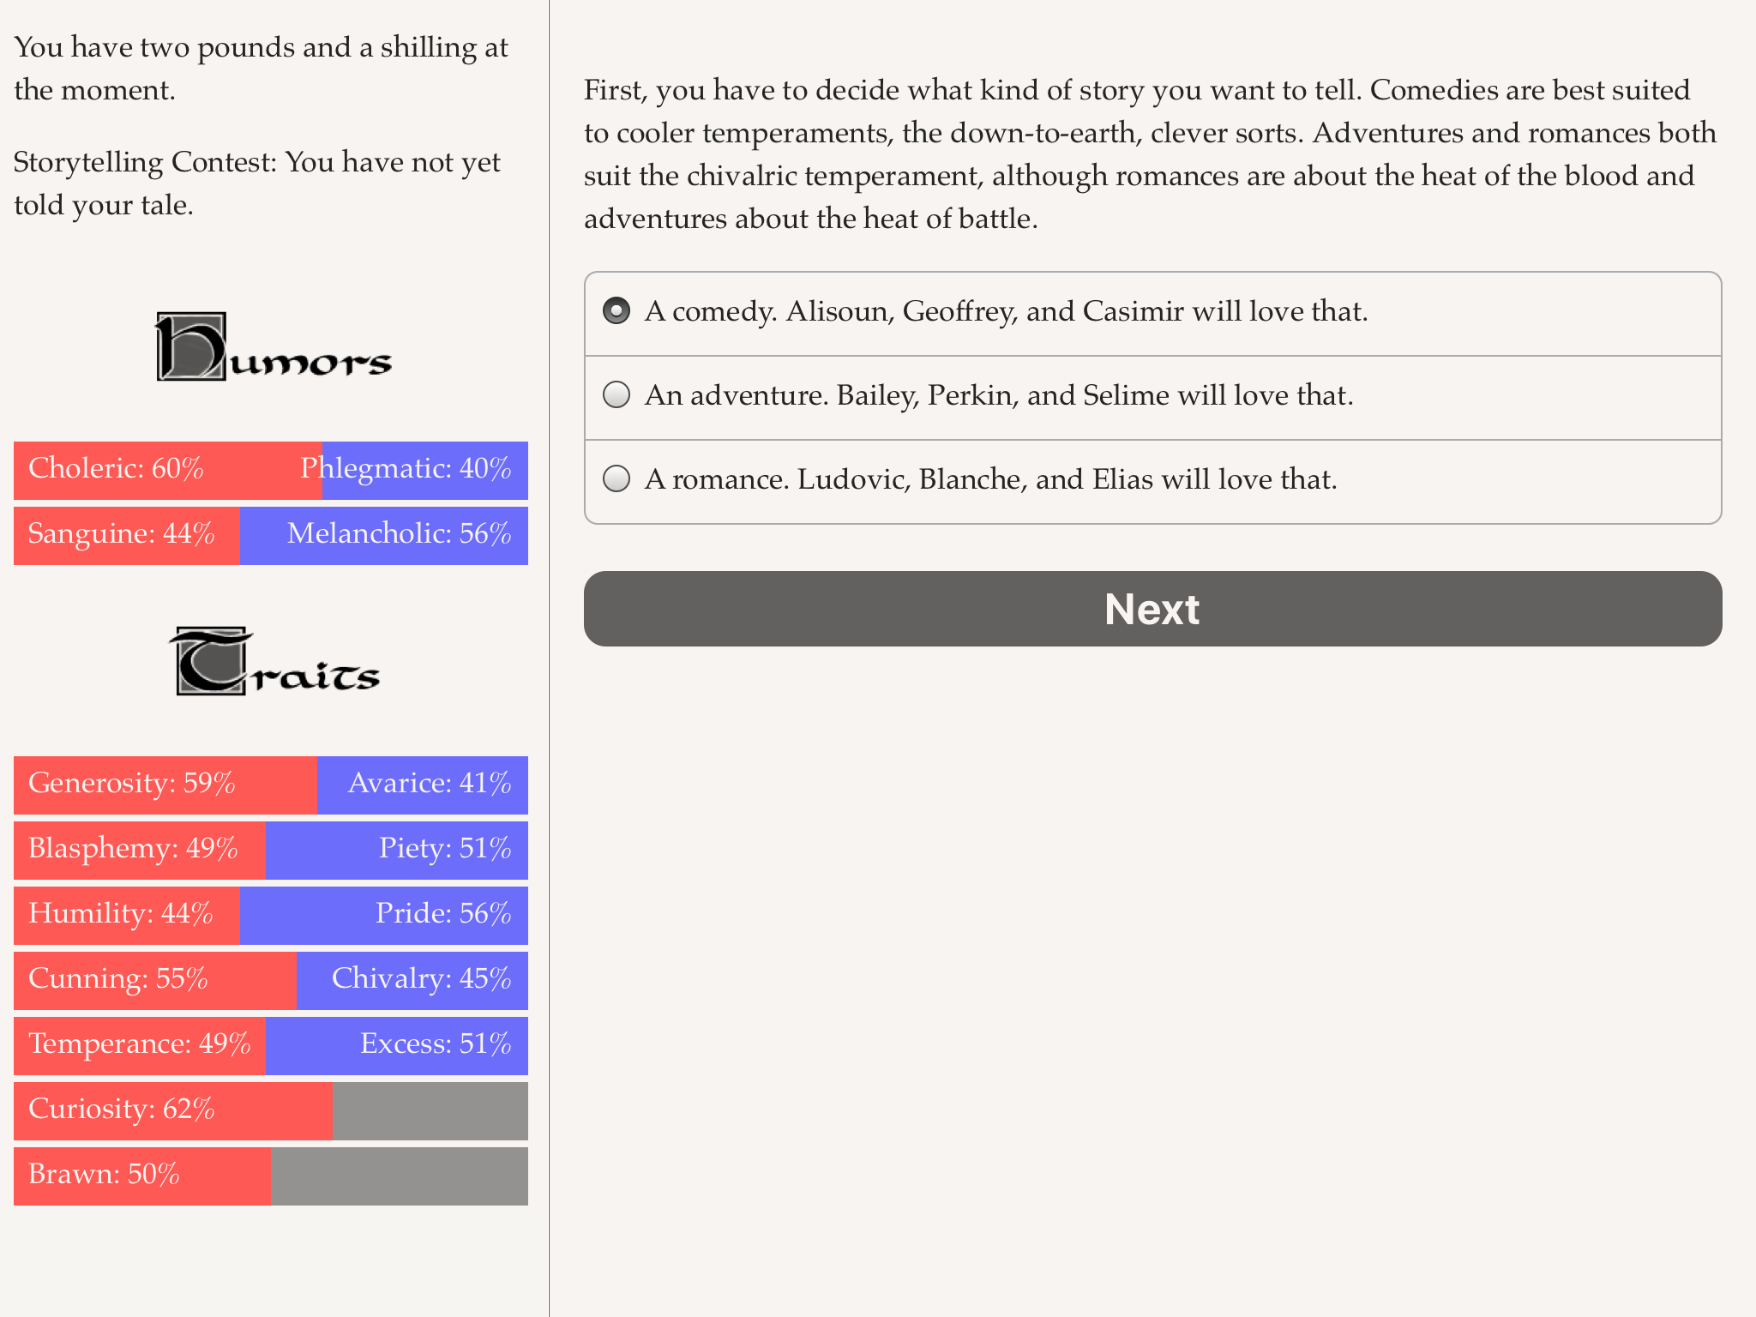The height and width of the screenshot is (1317, 1756).
Task: Click the Traits heading illuminated T icon
Action: coord(210,661)
